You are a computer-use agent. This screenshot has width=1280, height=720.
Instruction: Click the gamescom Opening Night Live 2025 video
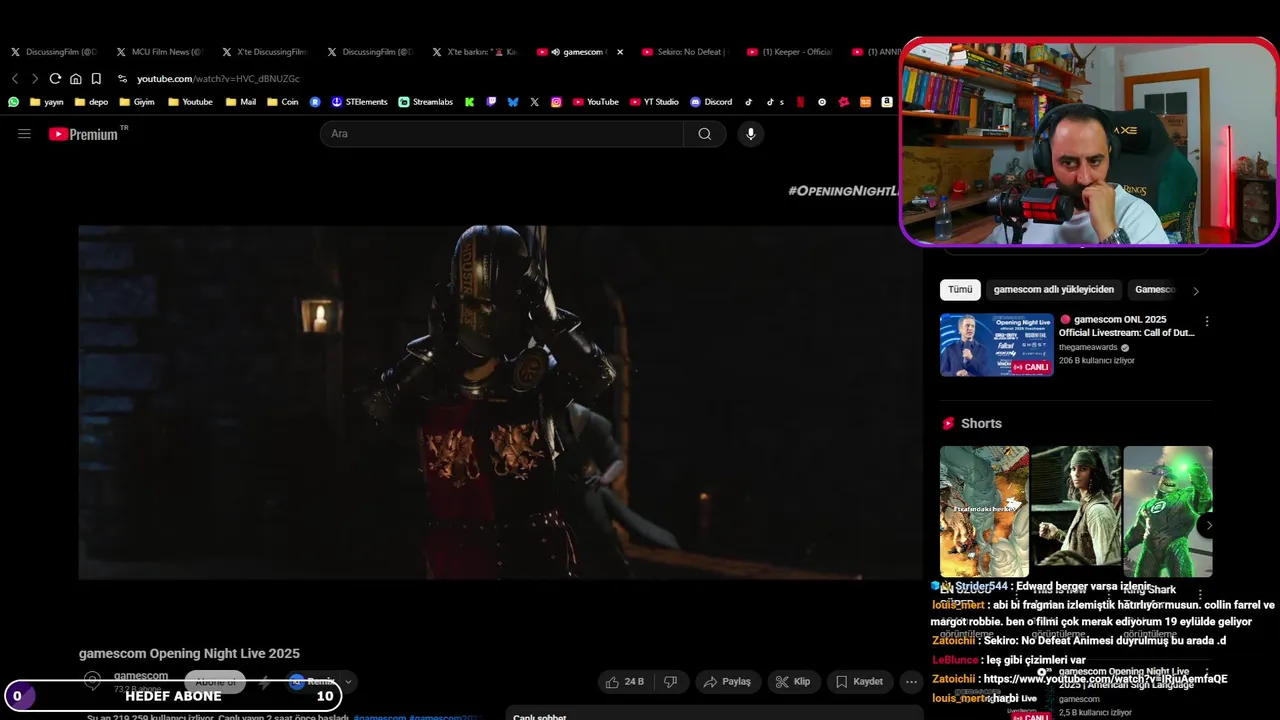pos(500,402)
